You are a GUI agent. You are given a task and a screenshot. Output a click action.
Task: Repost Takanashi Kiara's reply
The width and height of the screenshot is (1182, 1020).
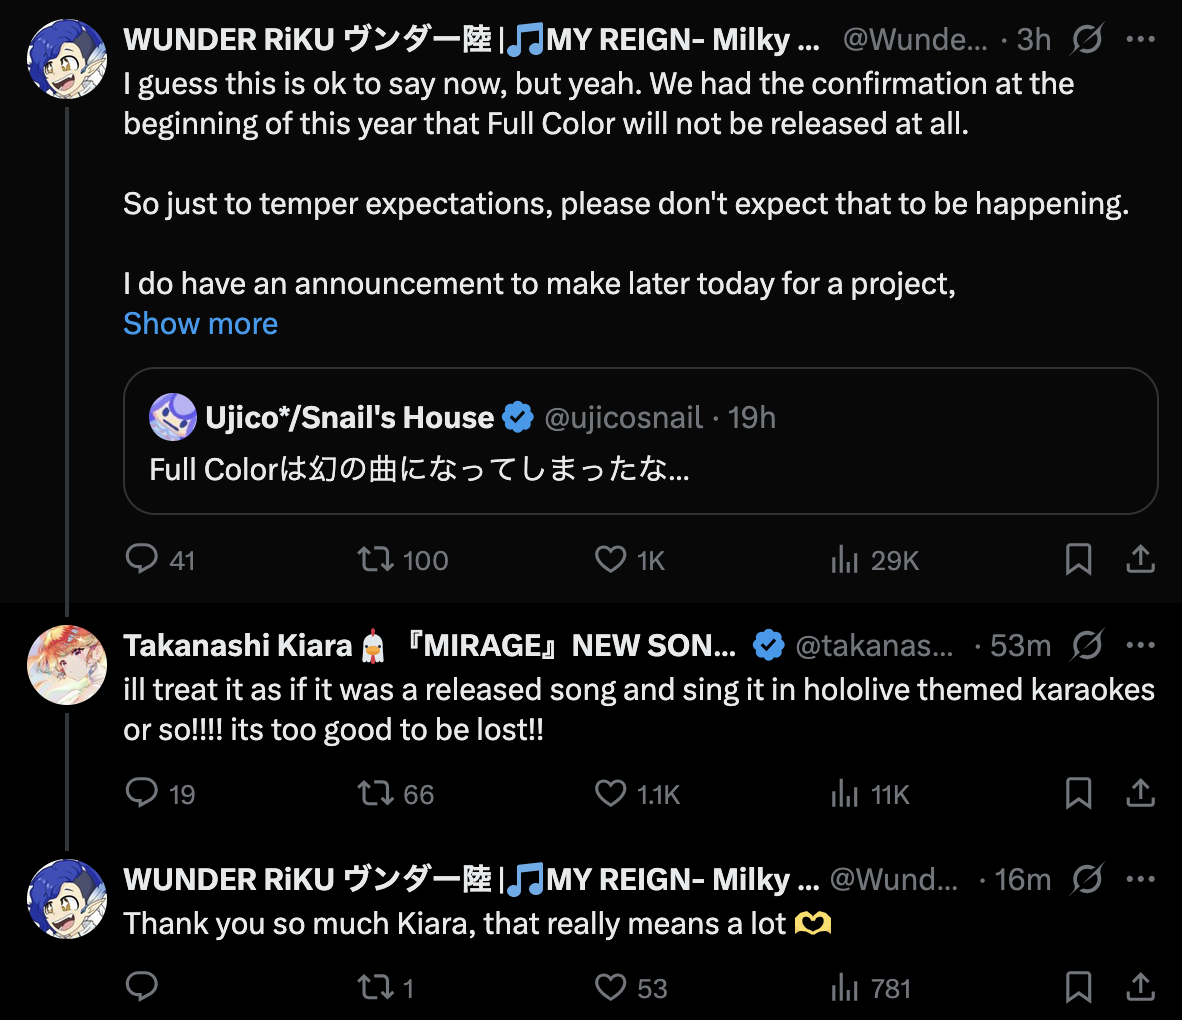click(x=376, y=794)
